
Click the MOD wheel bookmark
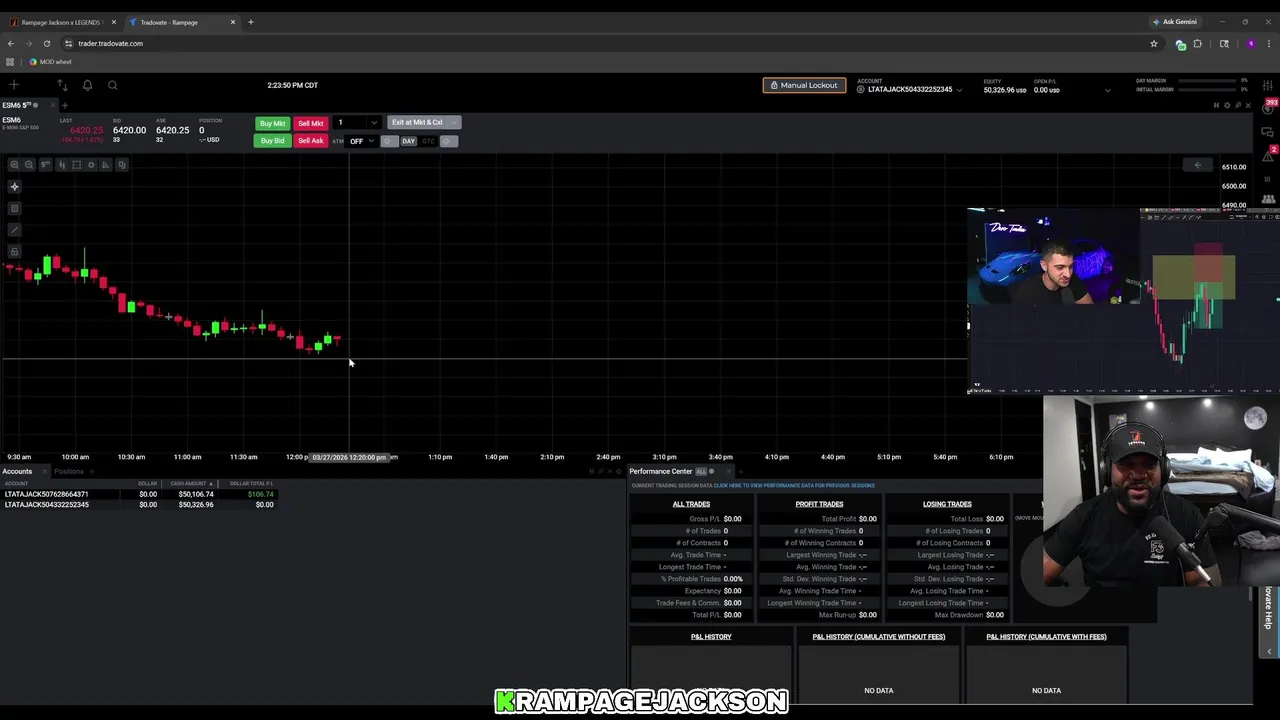tap(50, 62)
